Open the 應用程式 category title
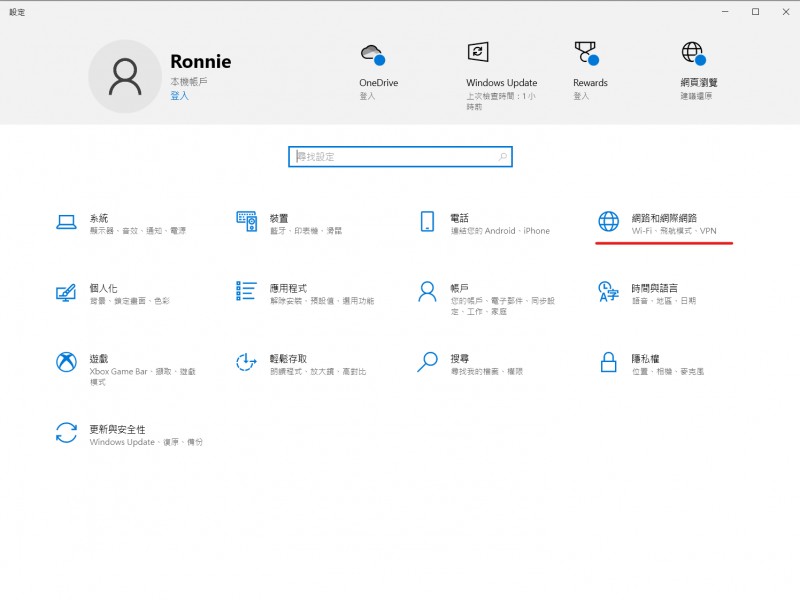 click(288, 288)
